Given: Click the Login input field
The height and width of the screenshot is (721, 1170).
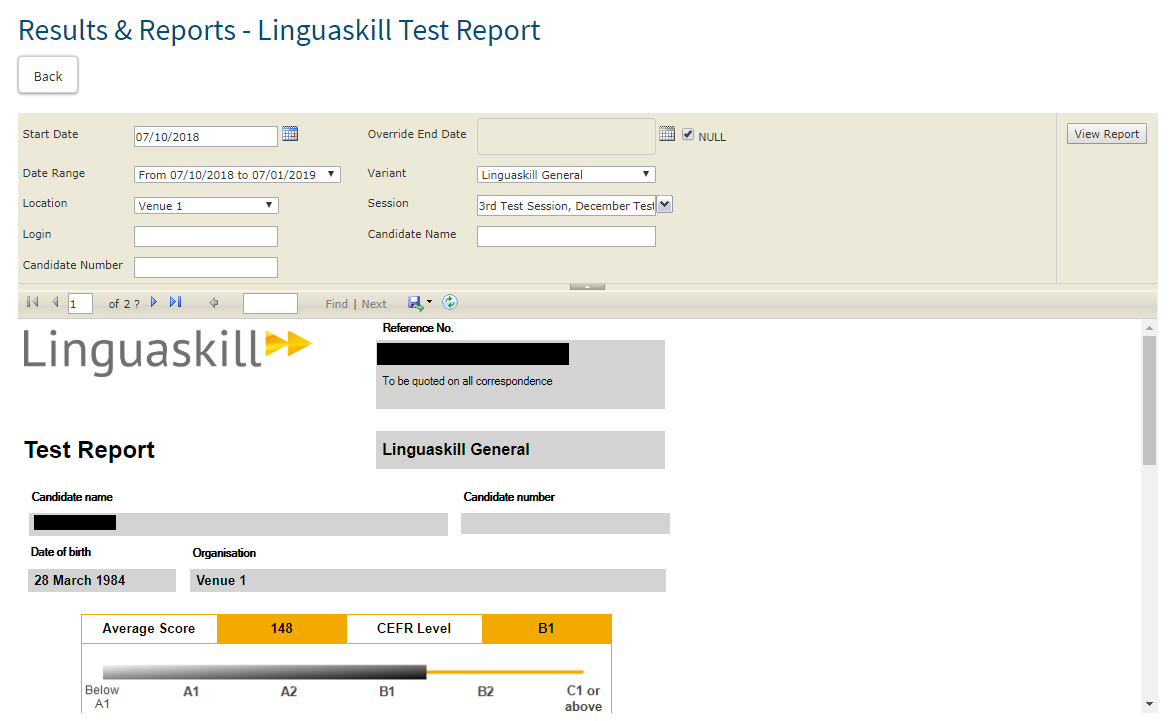Looking at the screenshot, I should click(x=206, y=237).
